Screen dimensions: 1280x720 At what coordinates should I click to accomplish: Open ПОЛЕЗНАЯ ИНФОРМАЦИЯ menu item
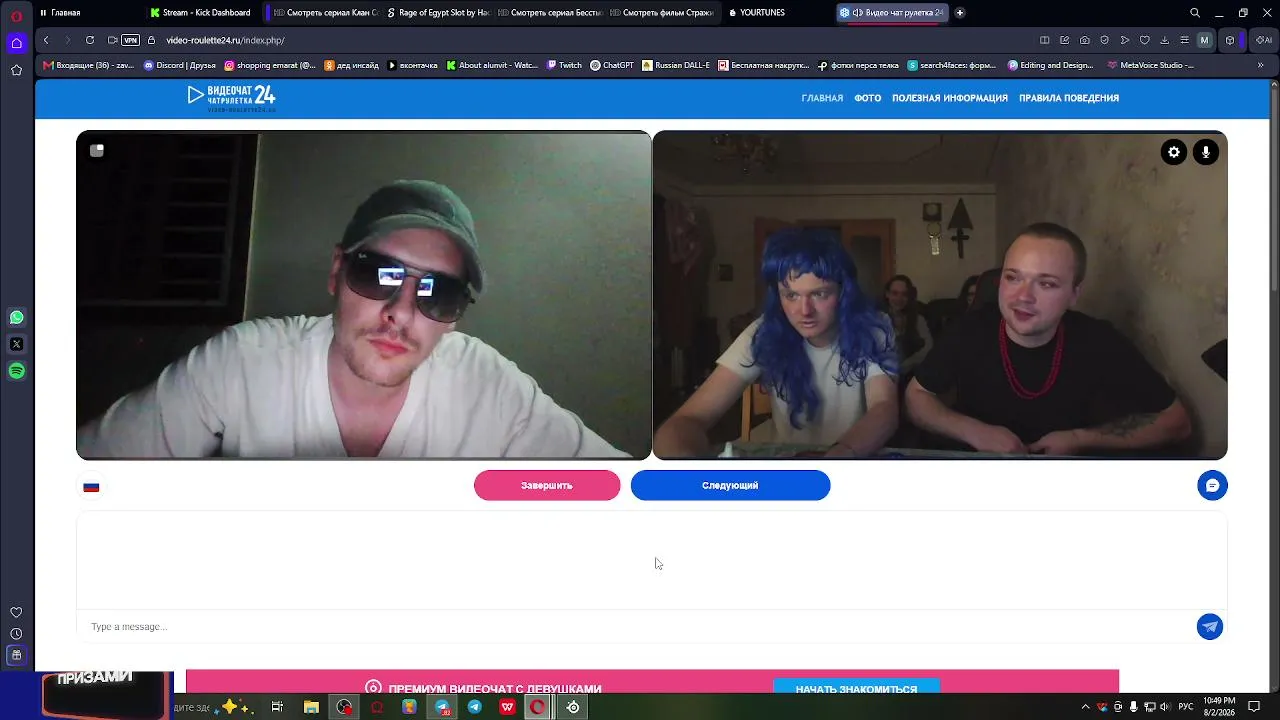(x=950, y=98)
